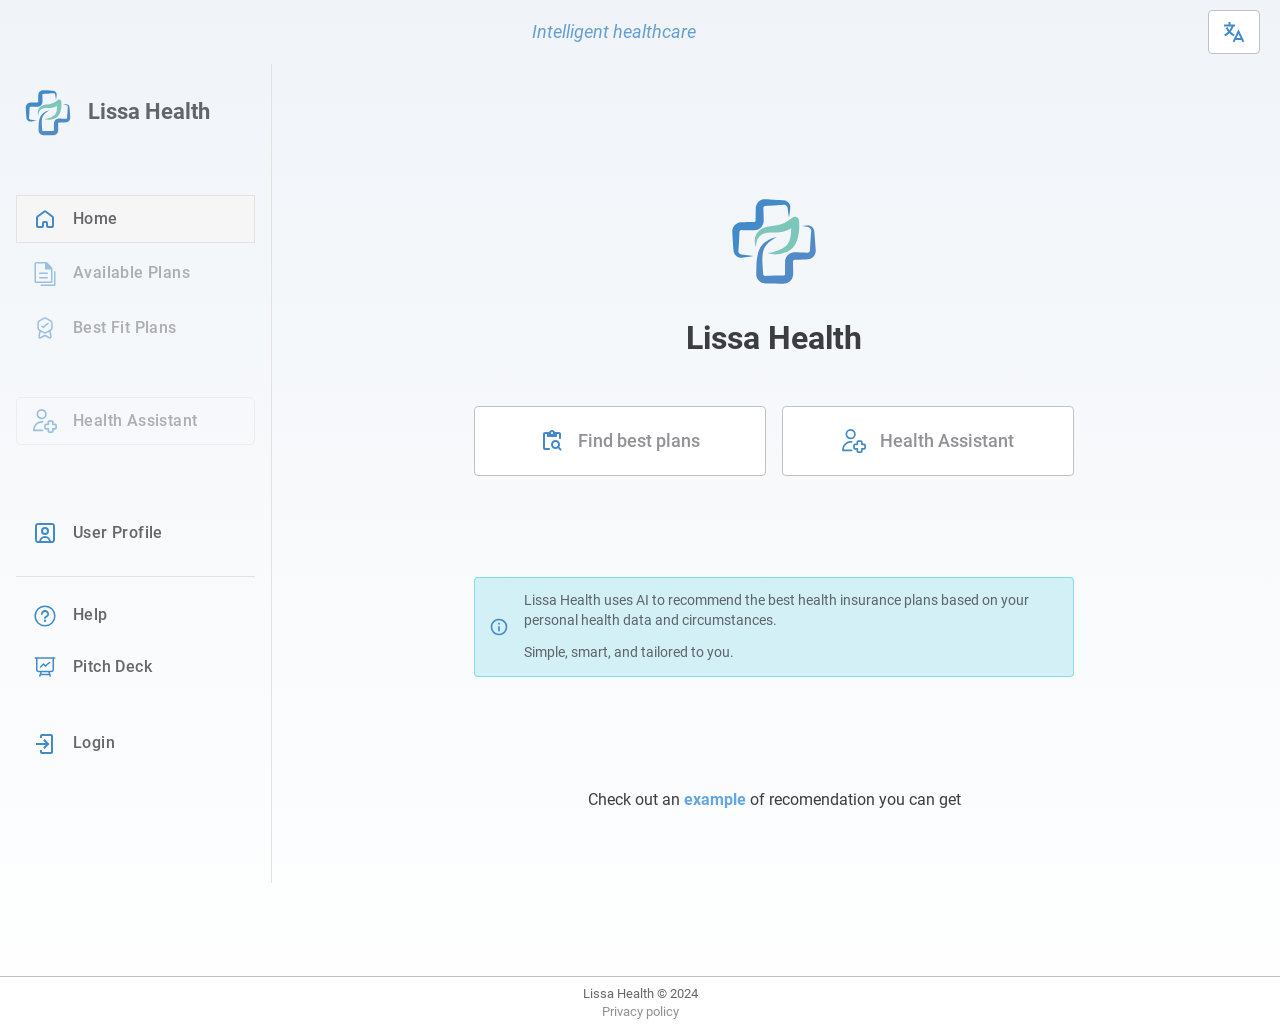Click the large center Lissa Health logo
This screenshot has width=1280, height=1024.
coord(774,241)
